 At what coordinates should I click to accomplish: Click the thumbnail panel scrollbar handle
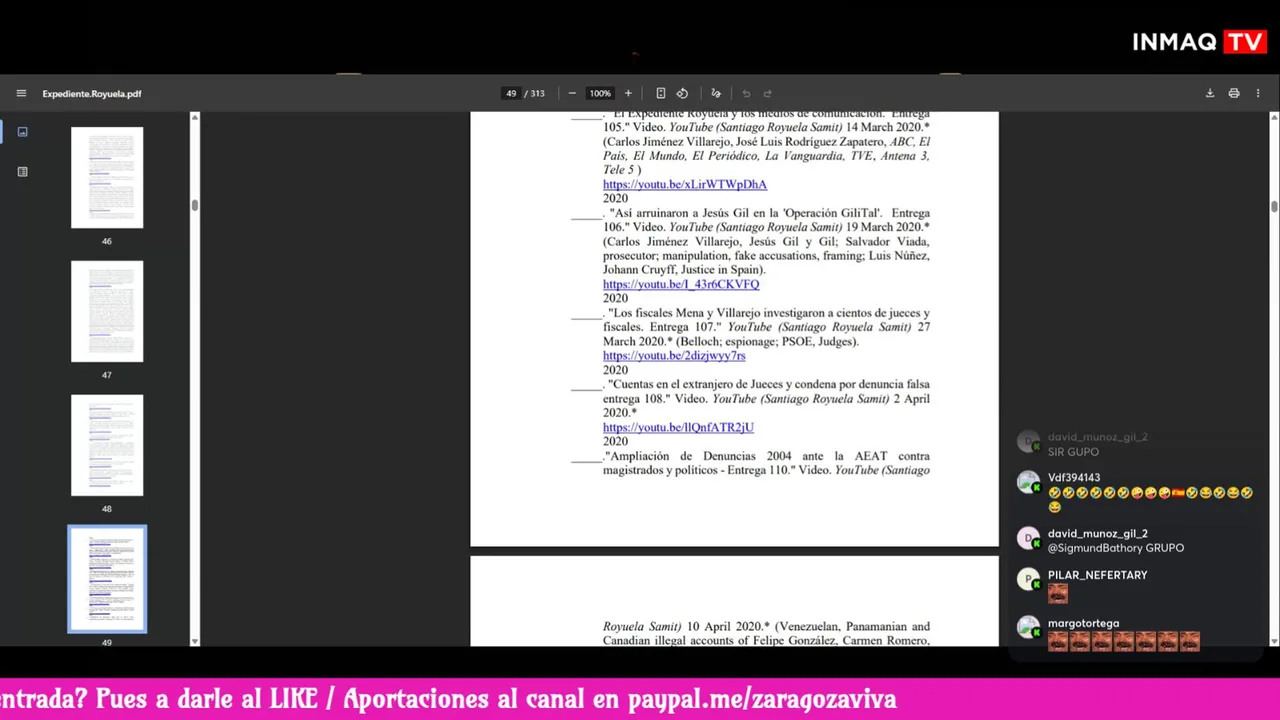click(195, 205)
